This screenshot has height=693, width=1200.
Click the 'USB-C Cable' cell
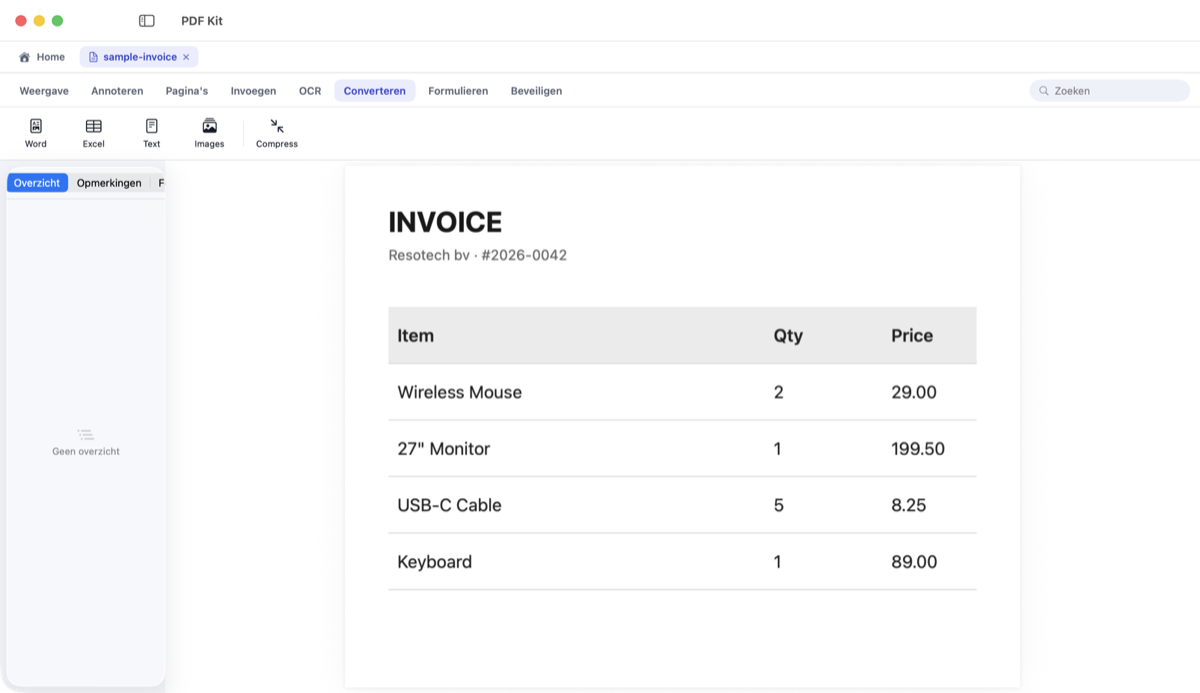450,505
